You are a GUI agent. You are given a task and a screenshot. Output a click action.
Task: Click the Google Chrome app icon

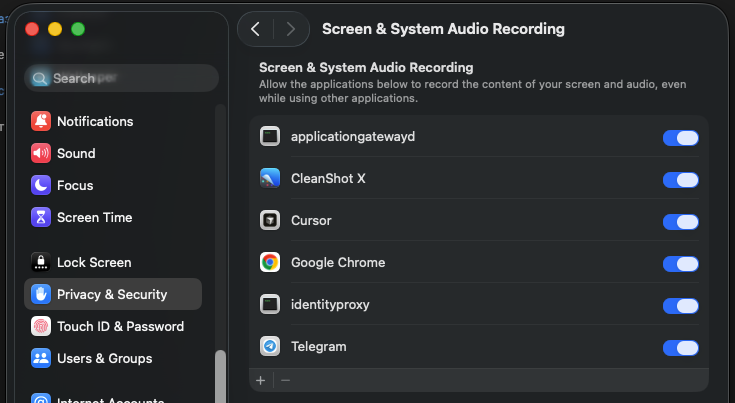coord(269,263)
